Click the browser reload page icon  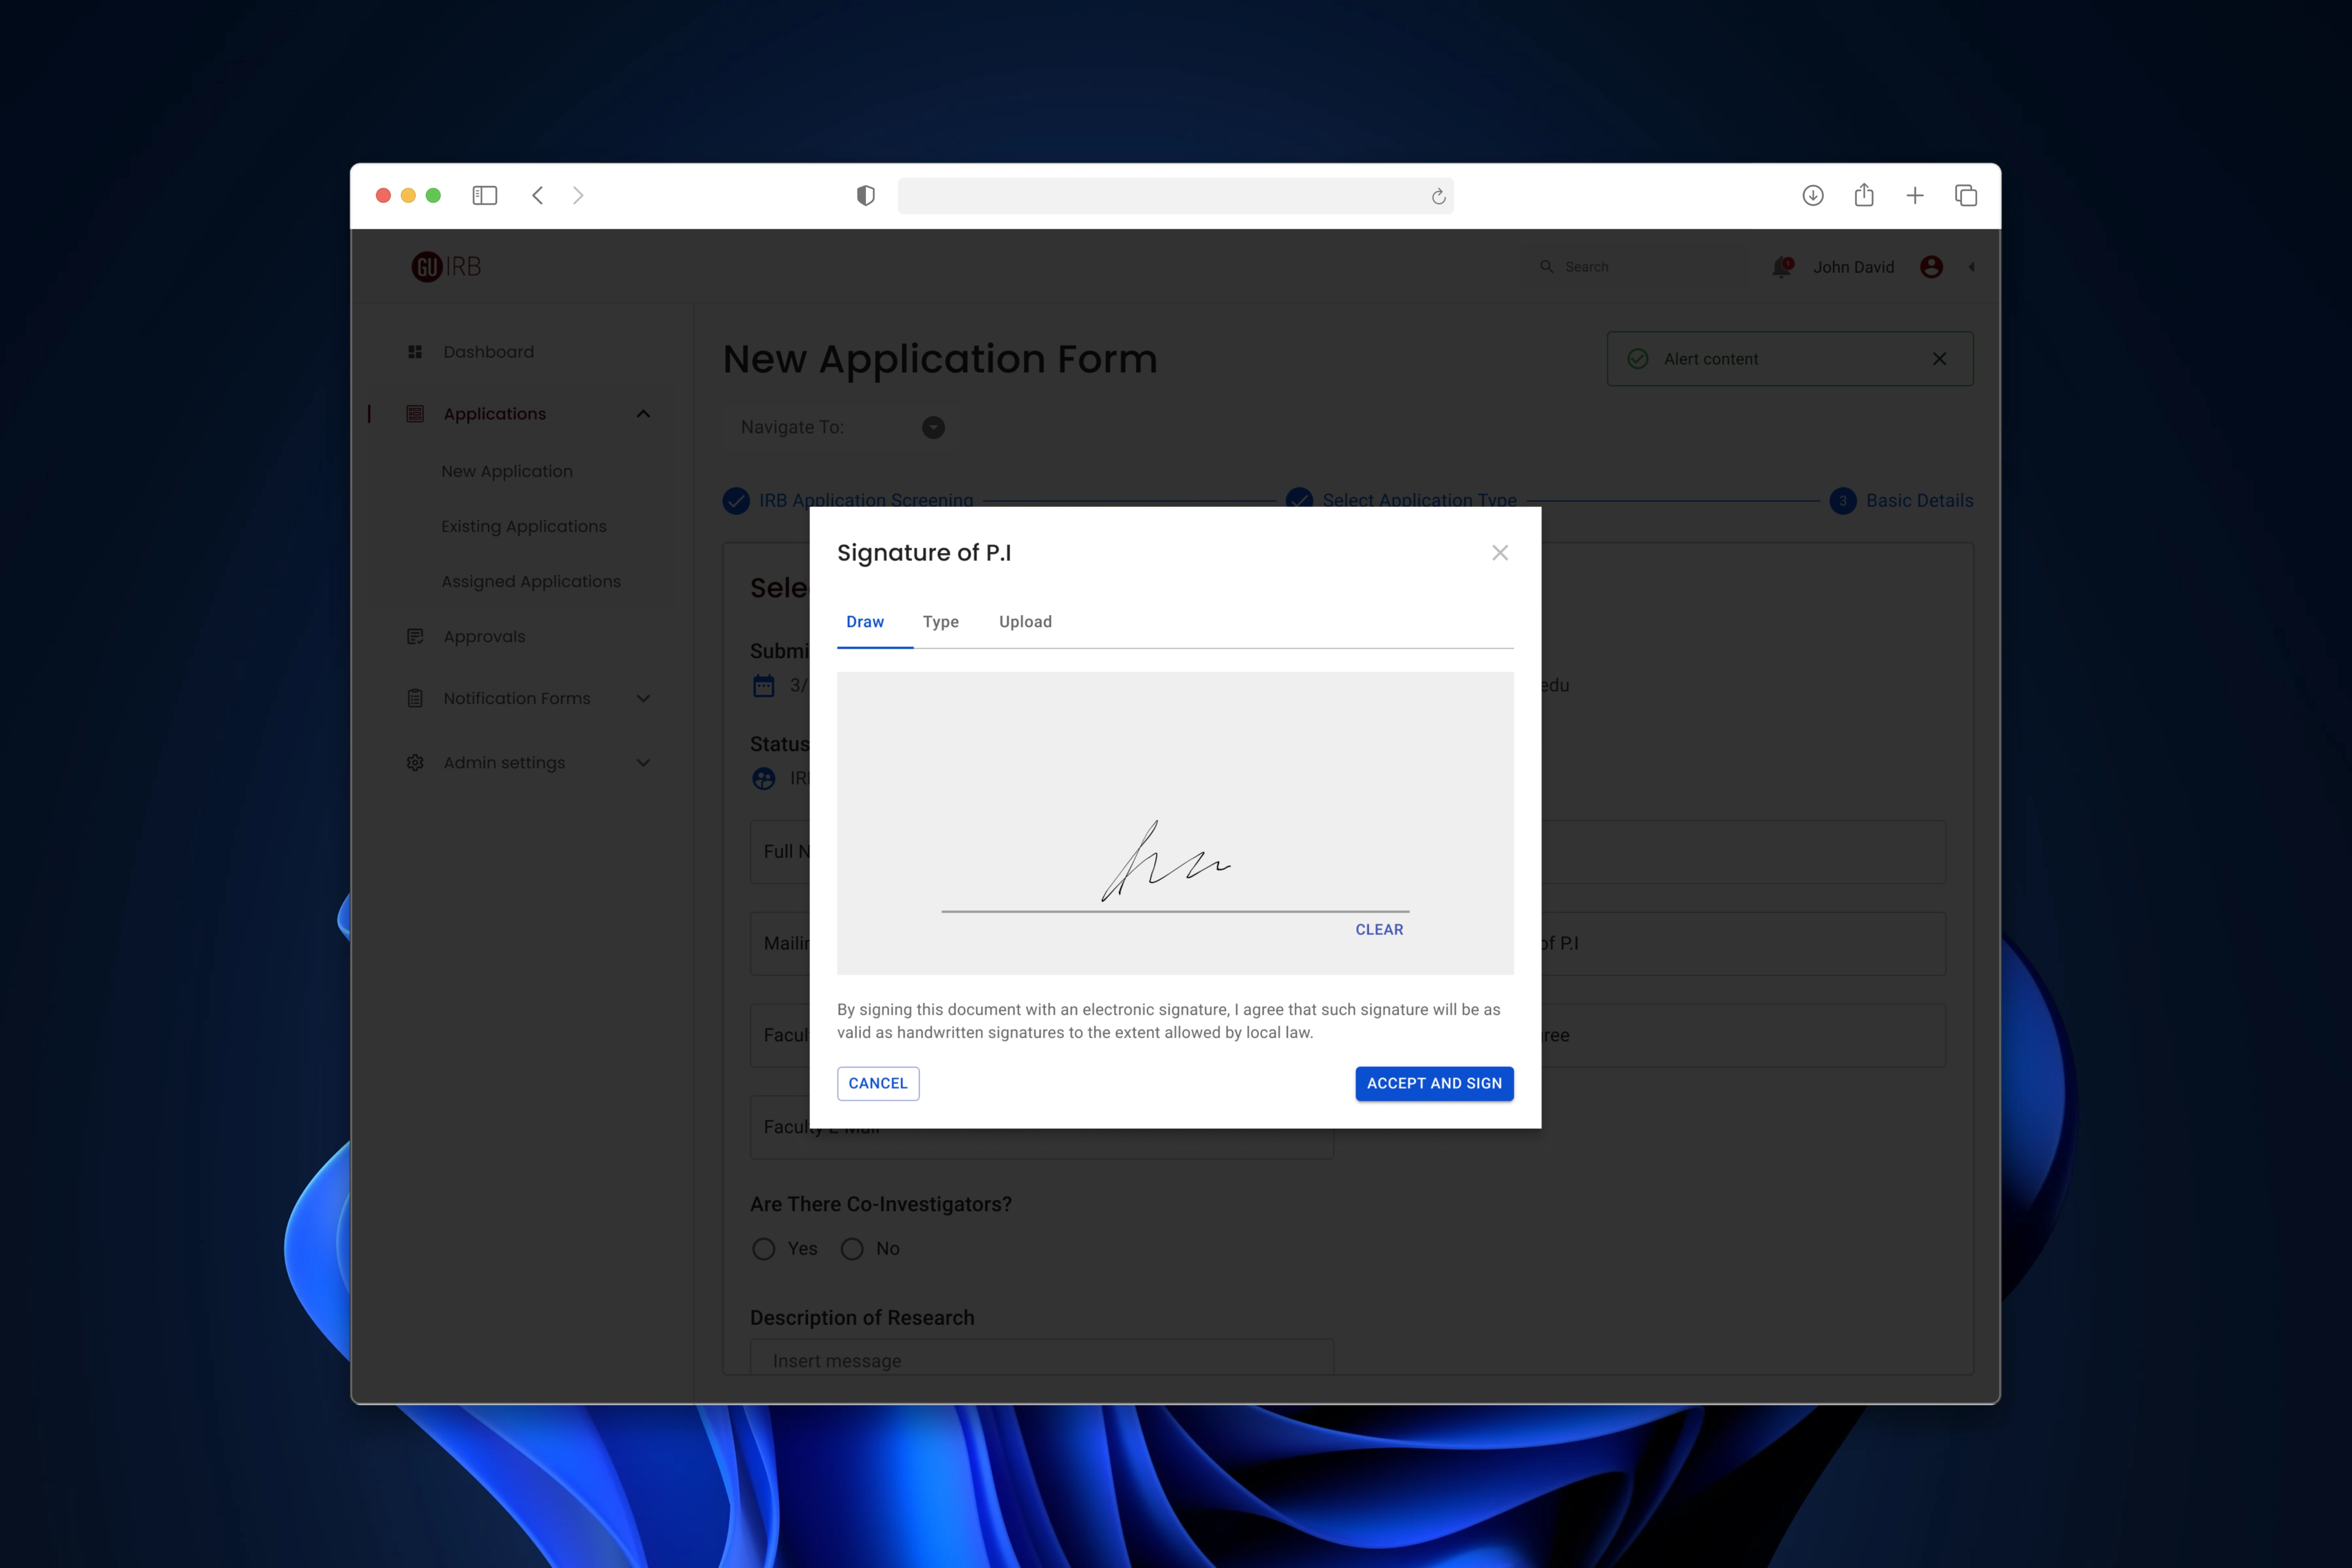[x=1438, y=196]
